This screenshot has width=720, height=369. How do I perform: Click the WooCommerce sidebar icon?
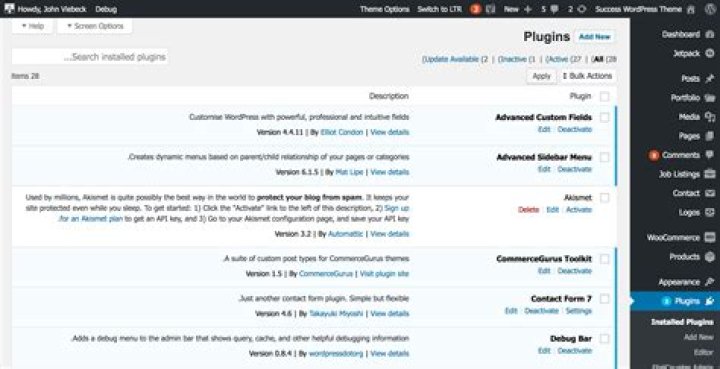[710, 237]
